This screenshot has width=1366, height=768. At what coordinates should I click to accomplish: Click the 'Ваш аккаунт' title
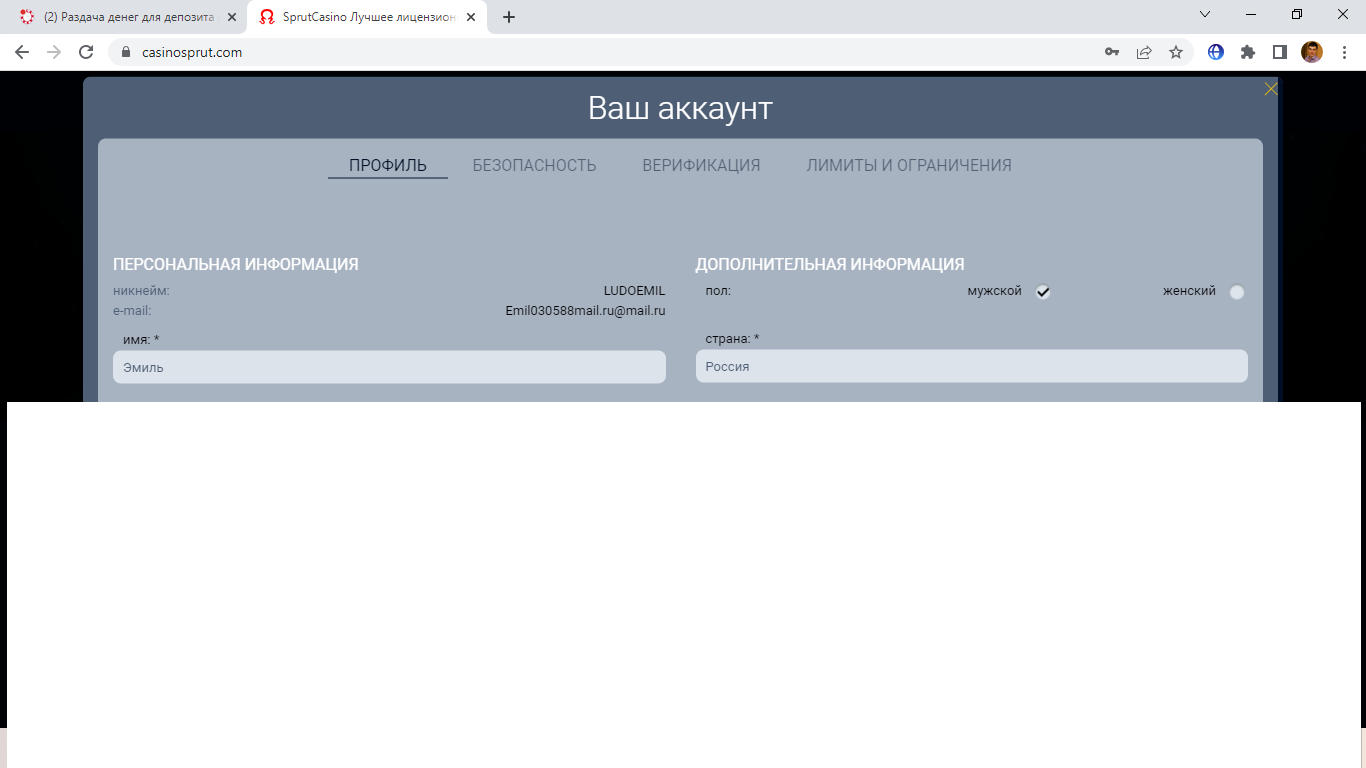click(x=680, y=108)
